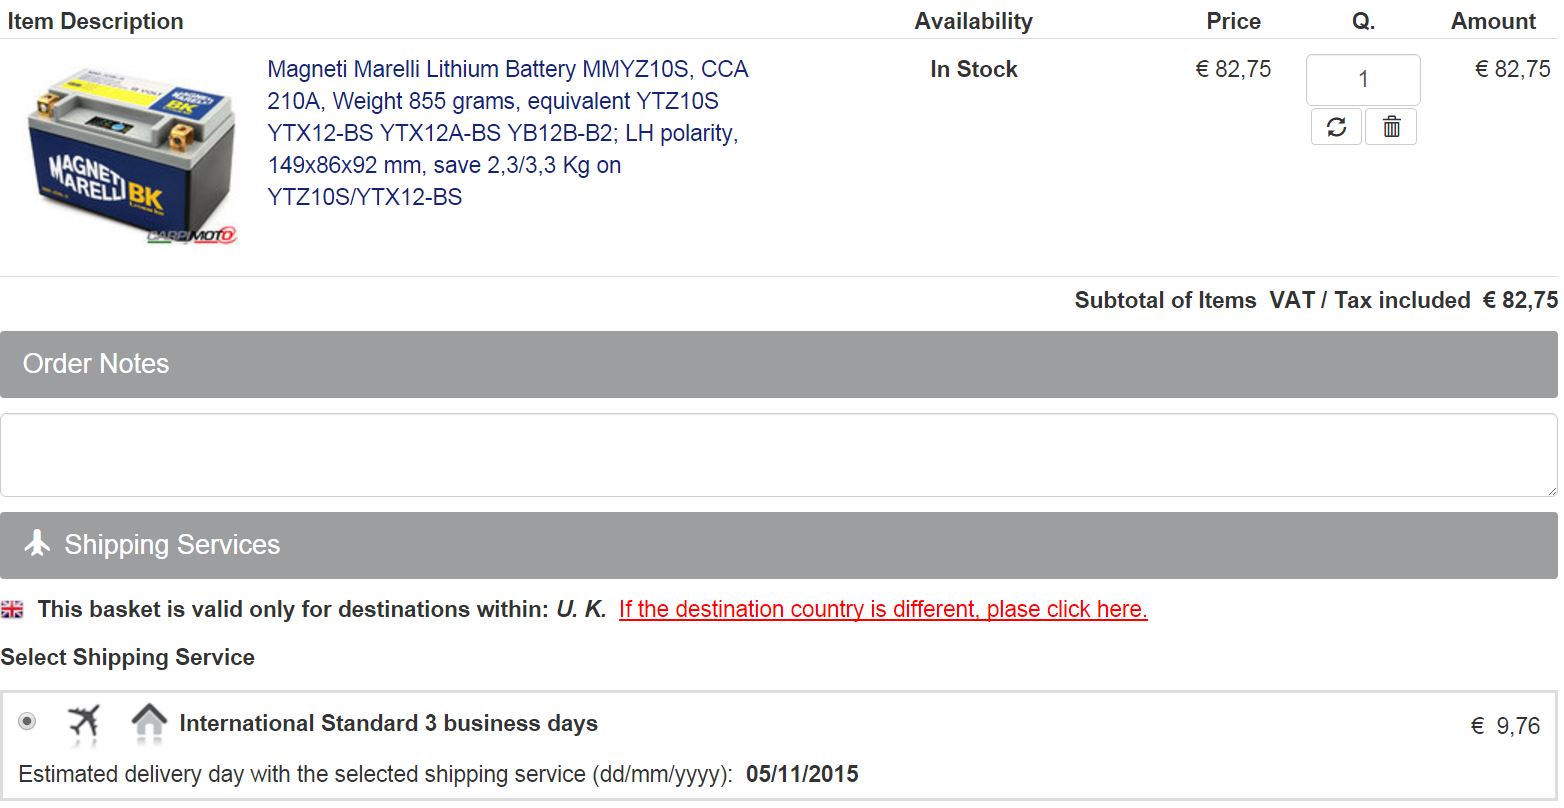Click the € 9,76 shipping price

tap(1505, 726)
